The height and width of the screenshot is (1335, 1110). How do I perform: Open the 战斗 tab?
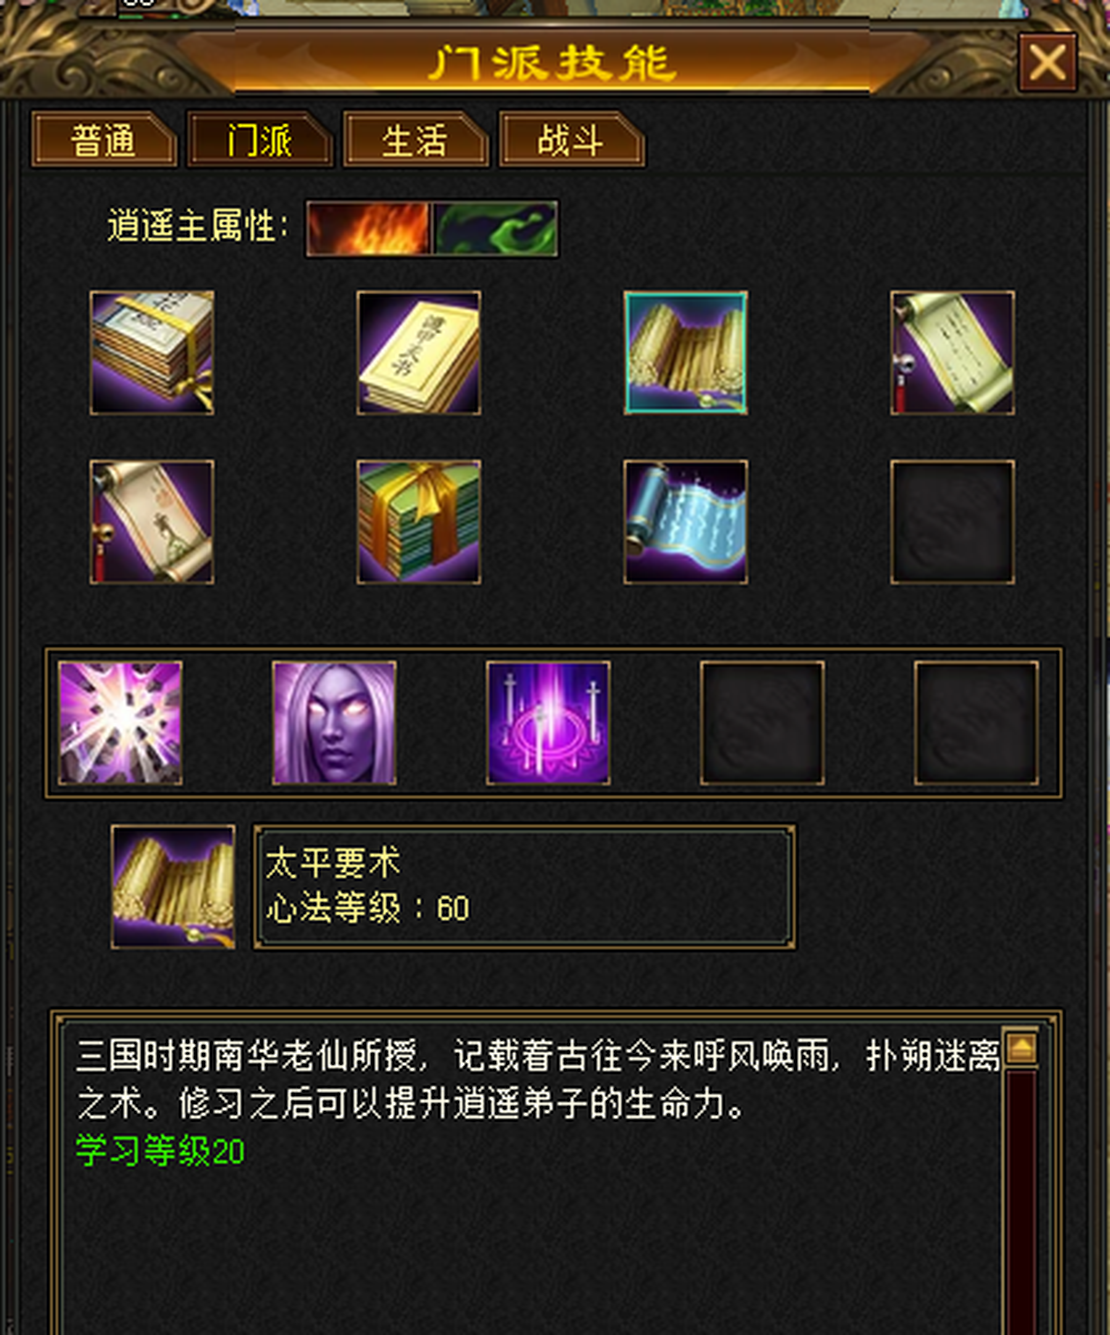pyautogui.click(x=571, y=140)
